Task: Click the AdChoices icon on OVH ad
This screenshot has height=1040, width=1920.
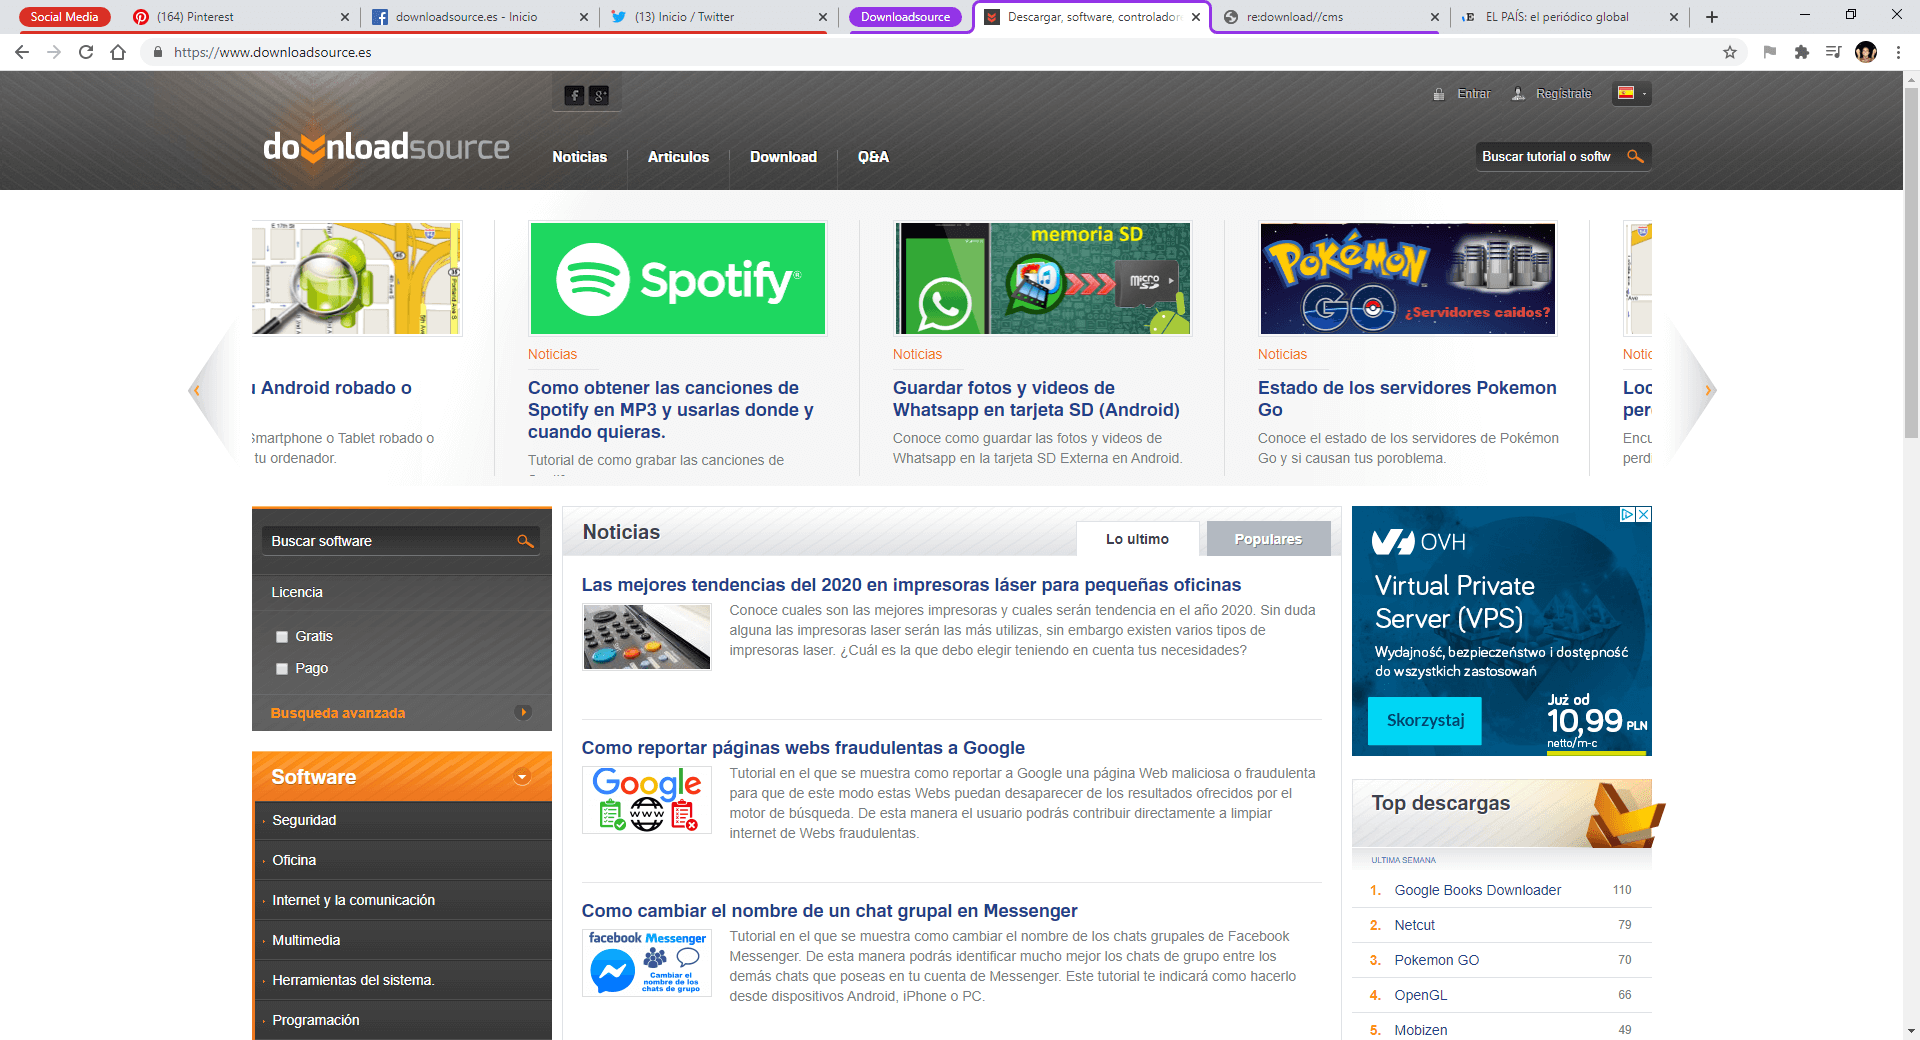Action: [1628, 514]
